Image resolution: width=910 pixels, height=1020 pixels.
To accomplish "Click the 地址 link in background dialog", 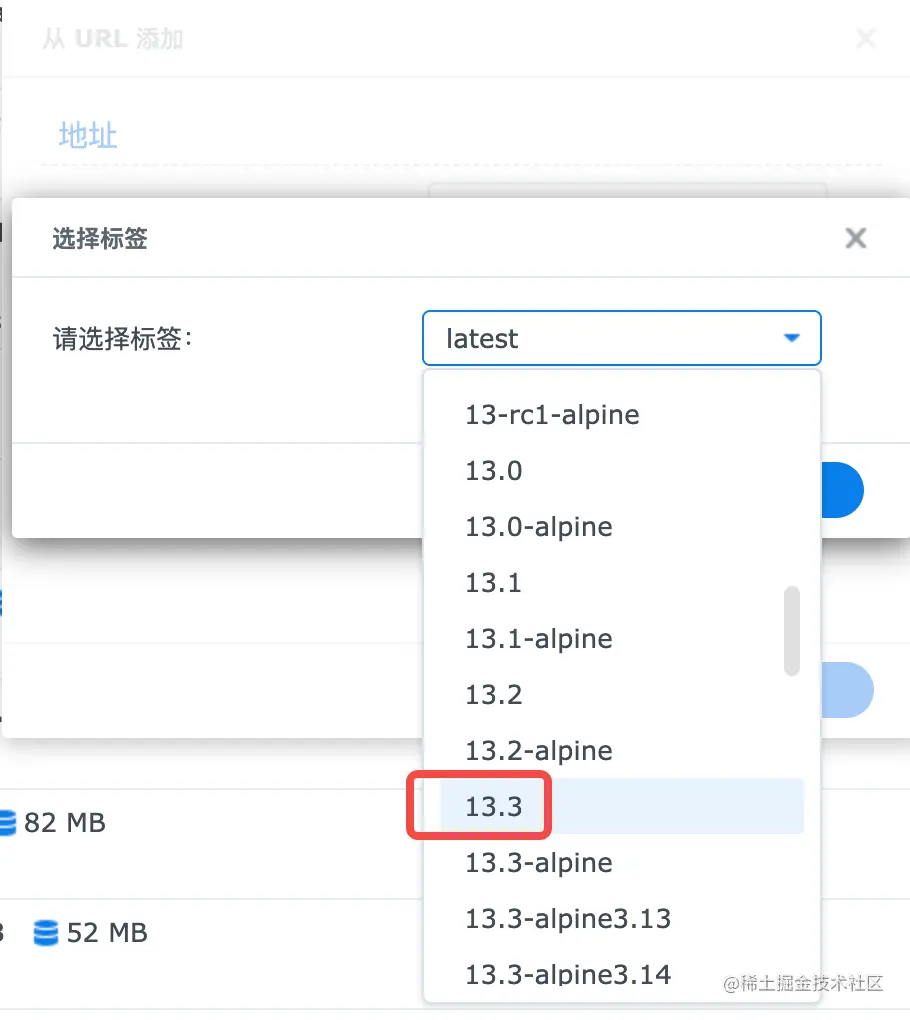I will [88, 135].
